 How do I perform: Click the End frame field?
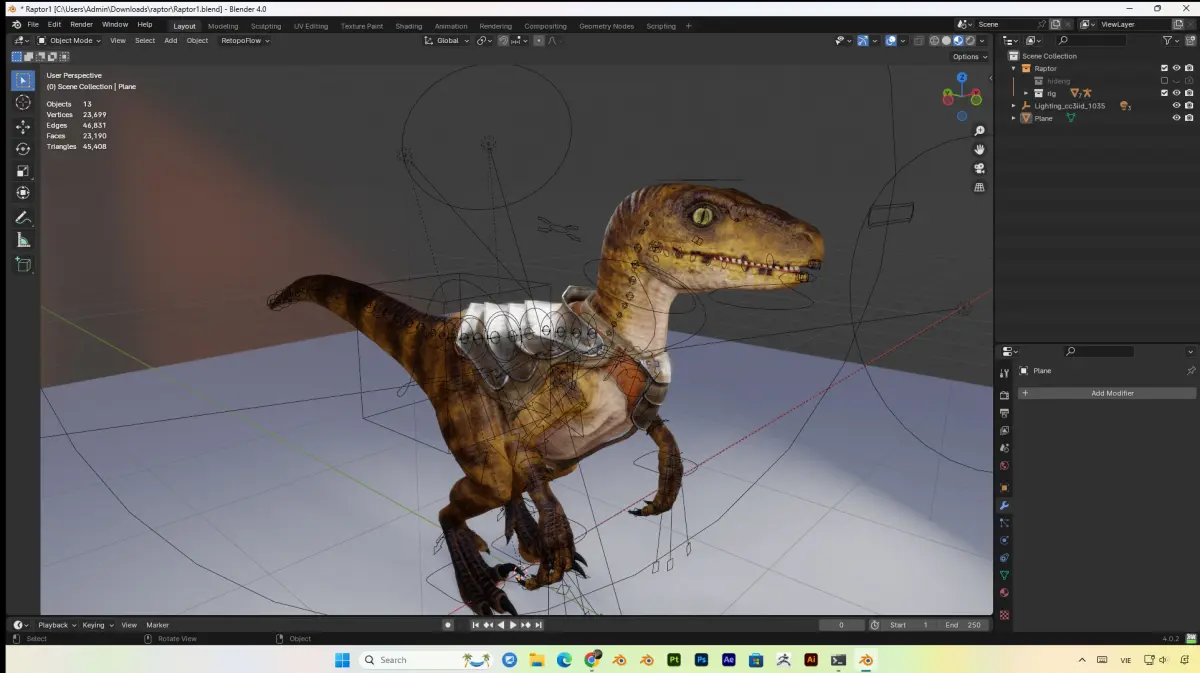coord(964,625)
